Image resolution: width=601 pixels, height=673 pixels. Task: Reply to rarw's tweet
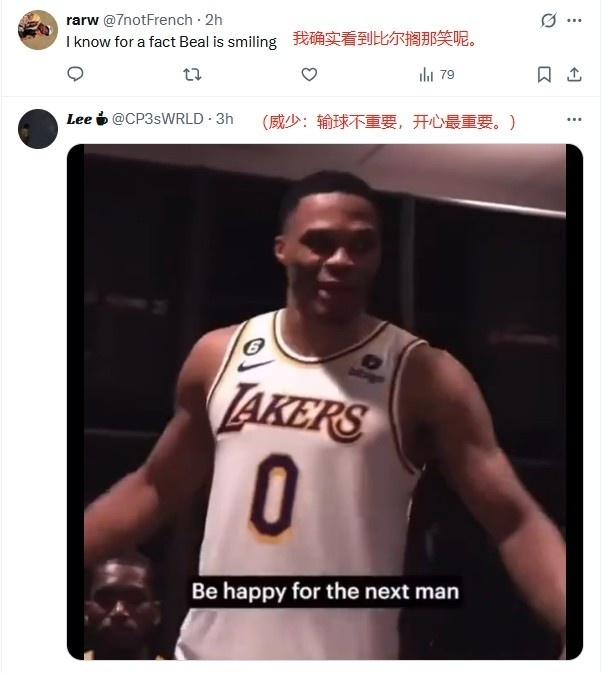click(75, 74)
